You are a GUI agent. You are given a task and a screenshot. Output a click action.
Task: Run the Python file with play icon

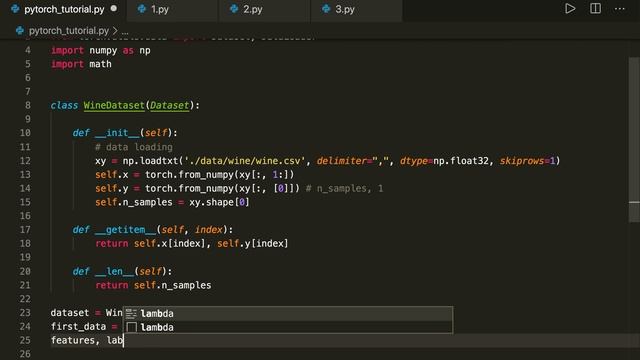coord(570,9)
